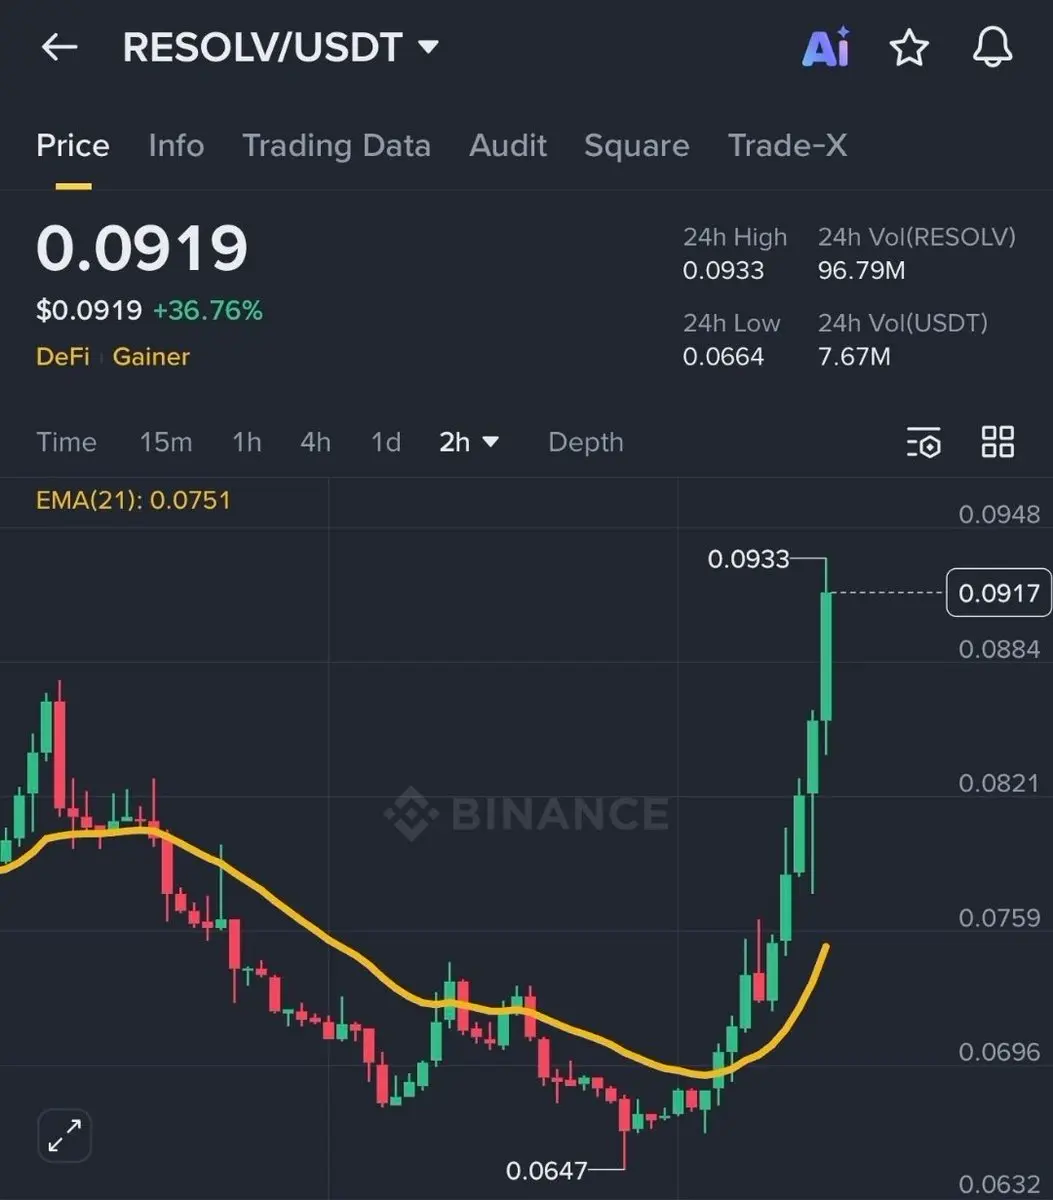
Task: Switch to the Price tab
Action: pos(73,146)
